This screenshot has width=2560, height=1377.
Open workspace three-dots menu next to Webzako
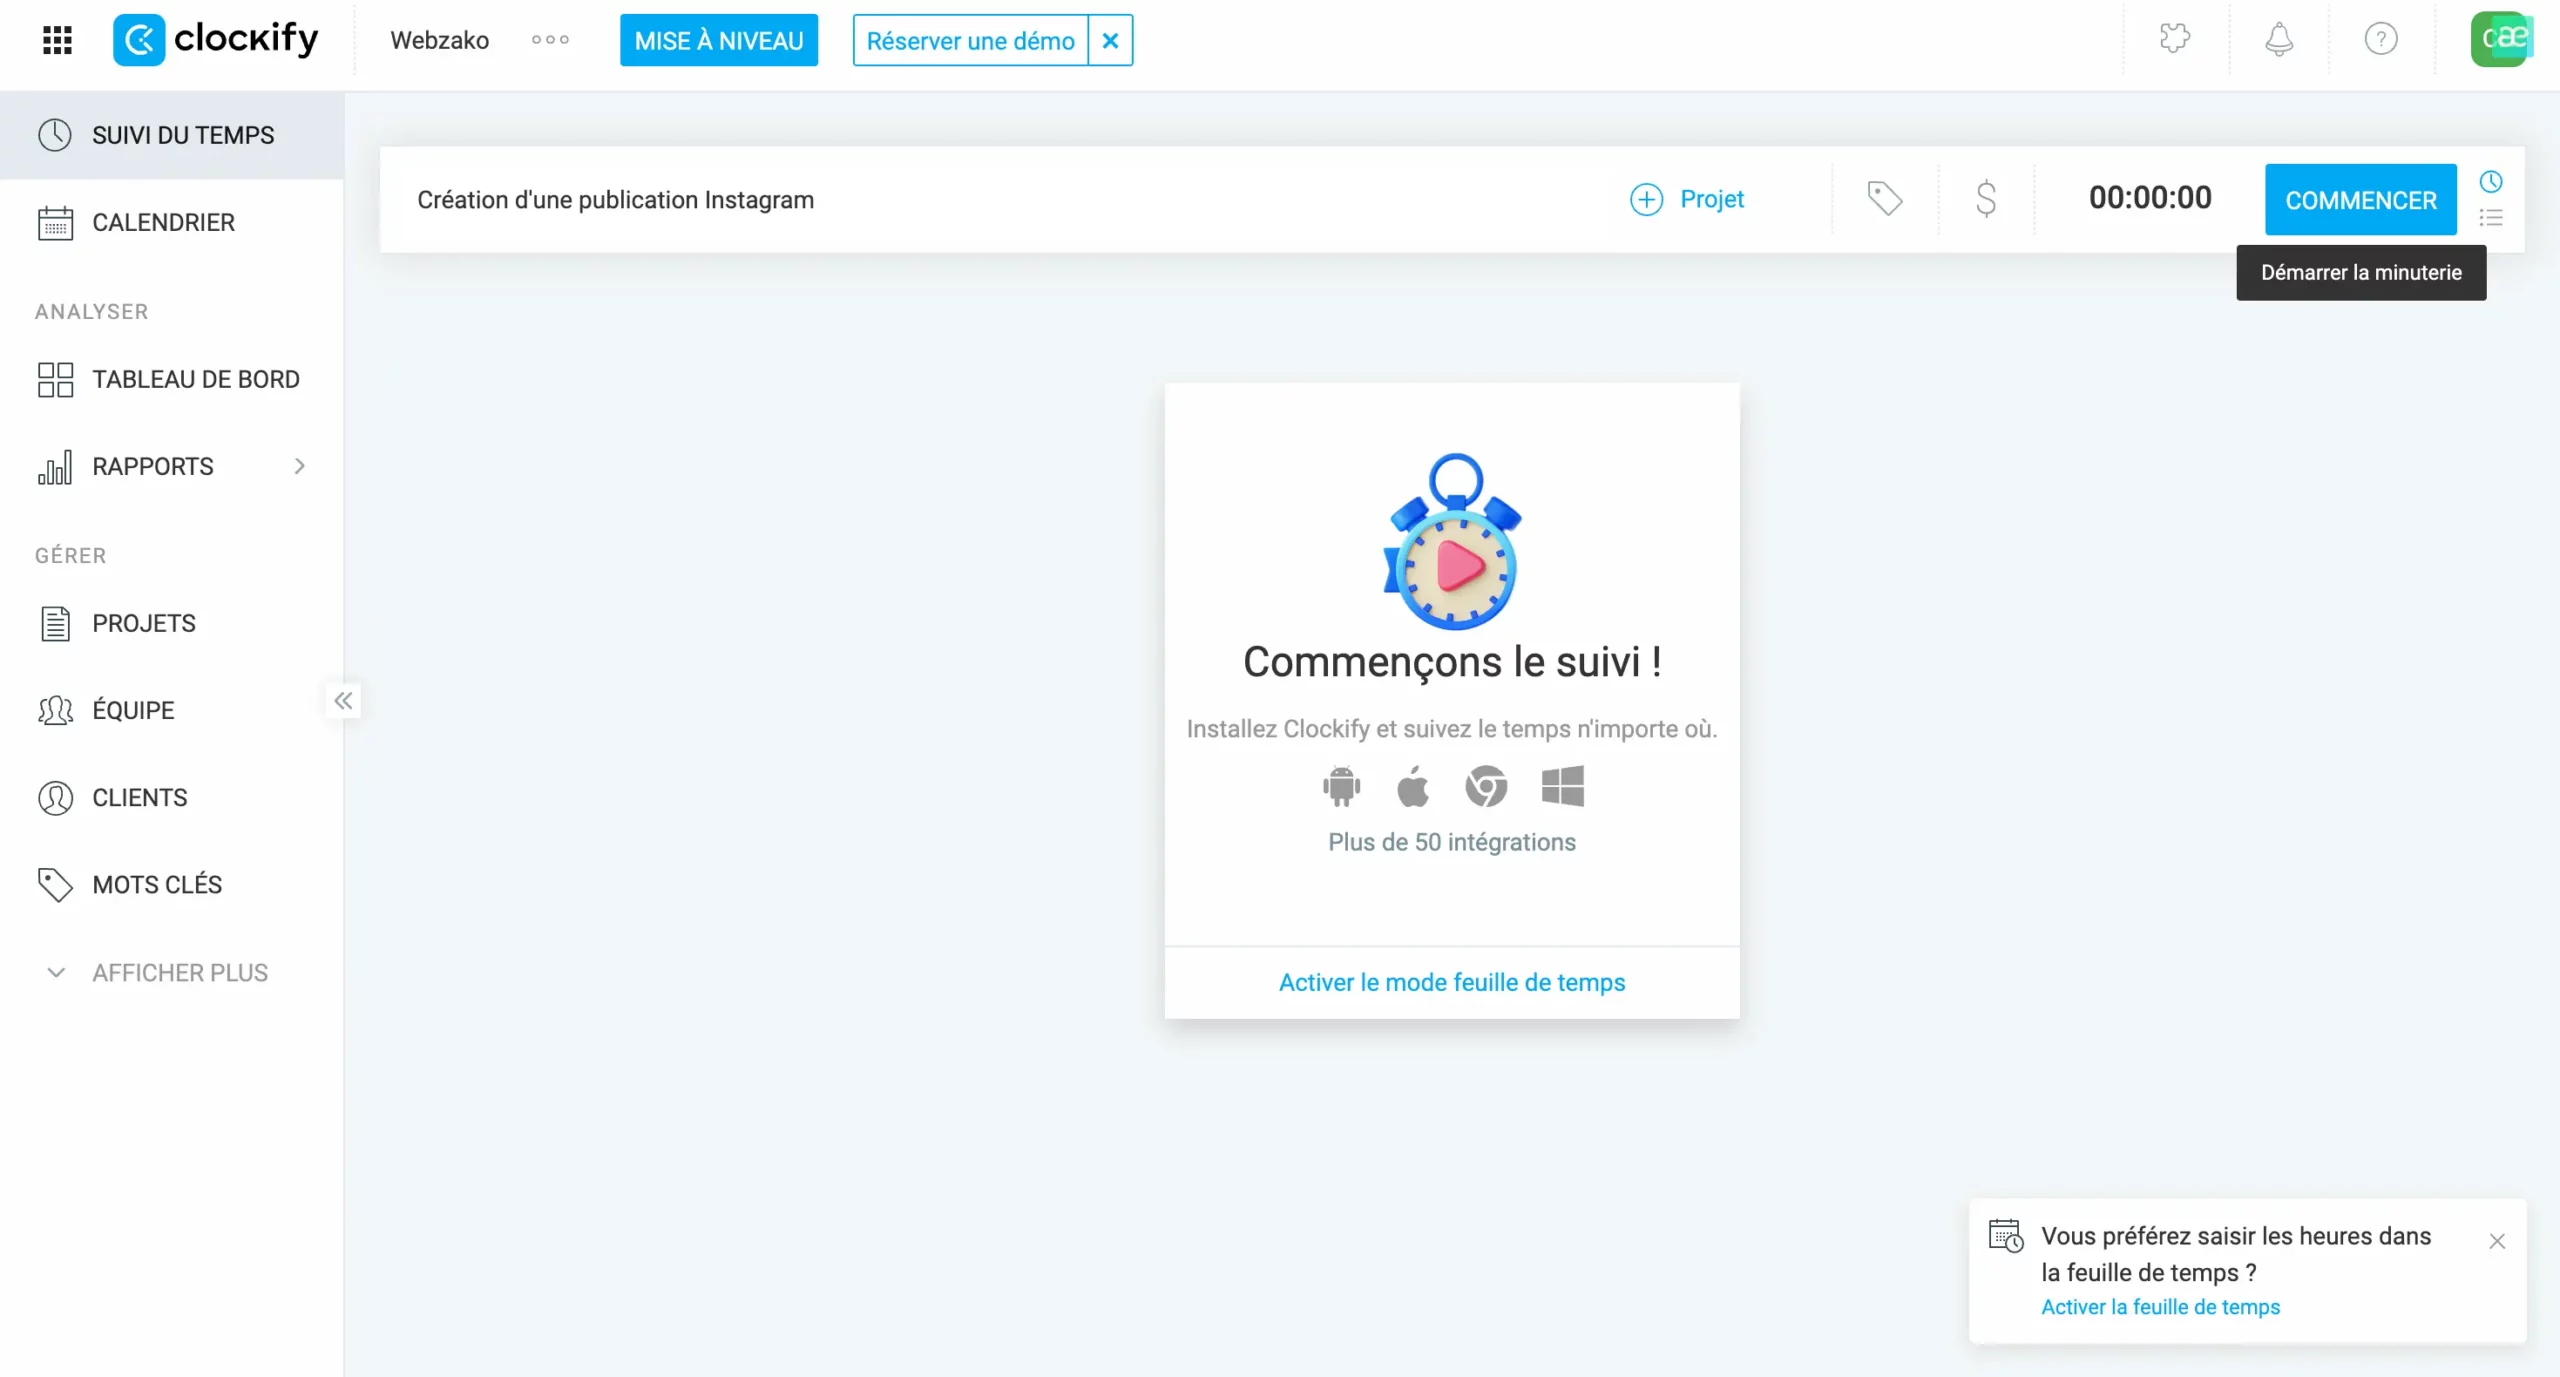(x=550, y=40)
